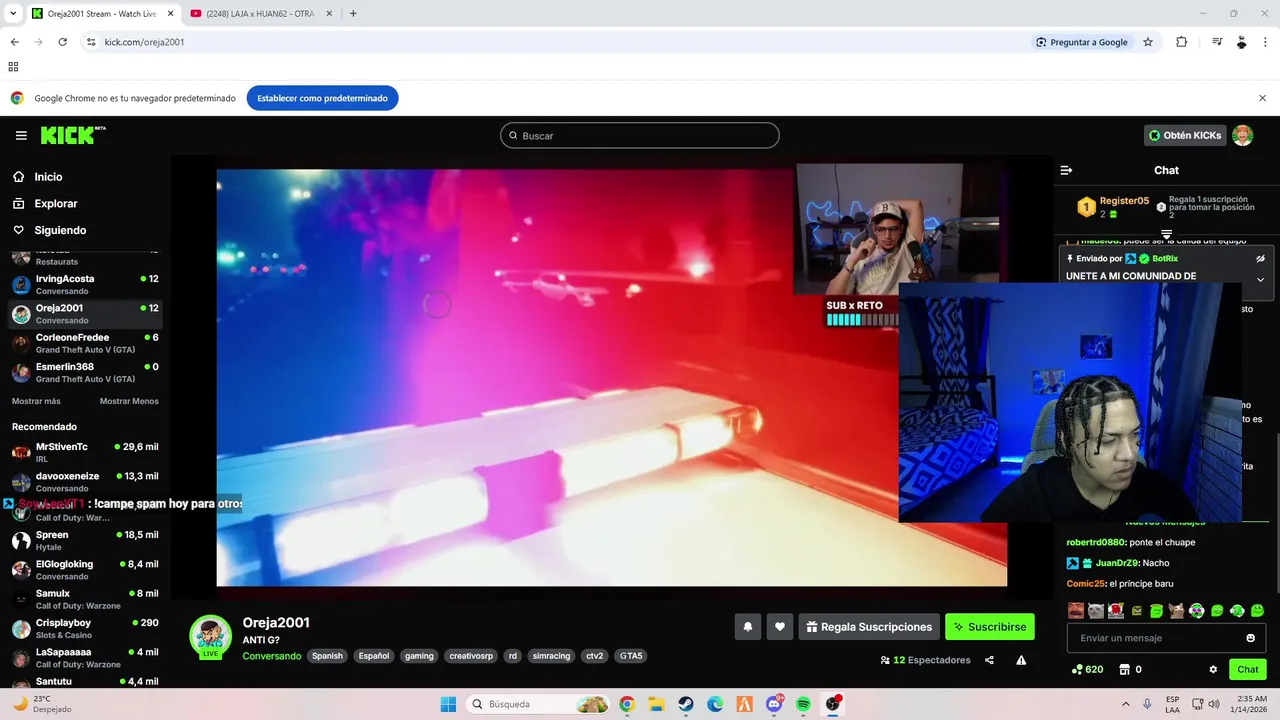Click the gaming tag
This screenshot has height=720, width=1280.
[x=419, y=656]
